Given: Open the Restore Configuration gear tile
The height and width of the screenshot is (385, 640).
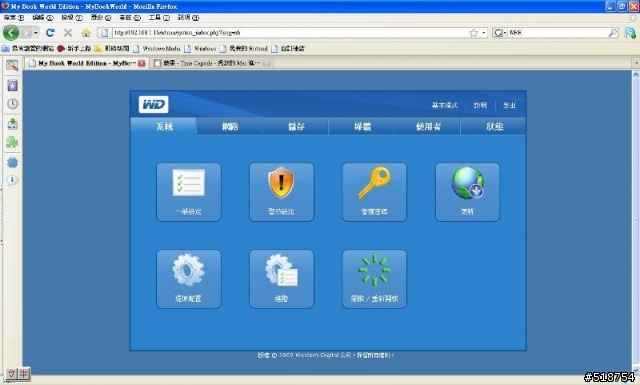Looking at the screenshot, I should coord(189,279).
